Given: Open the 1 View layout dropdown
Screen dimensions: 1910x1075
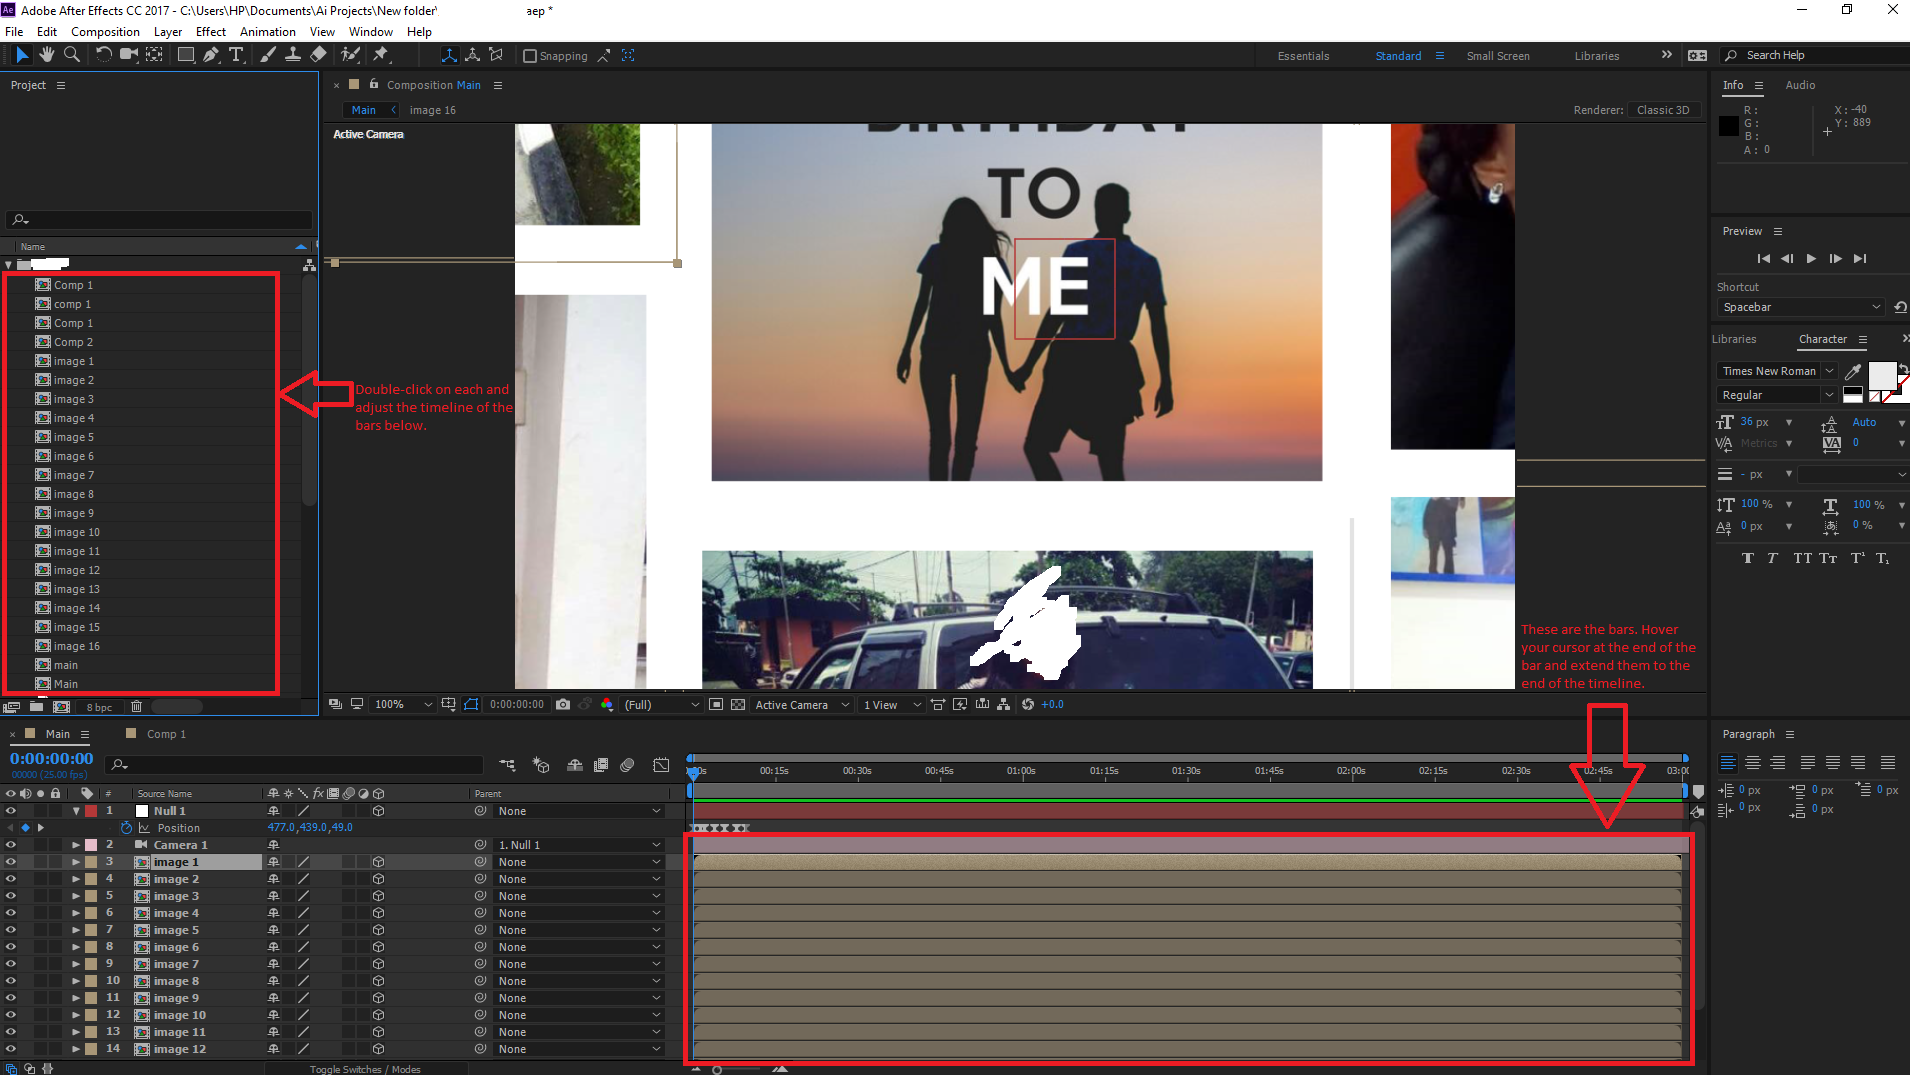Looking at the screenshot, I should 892,705.
